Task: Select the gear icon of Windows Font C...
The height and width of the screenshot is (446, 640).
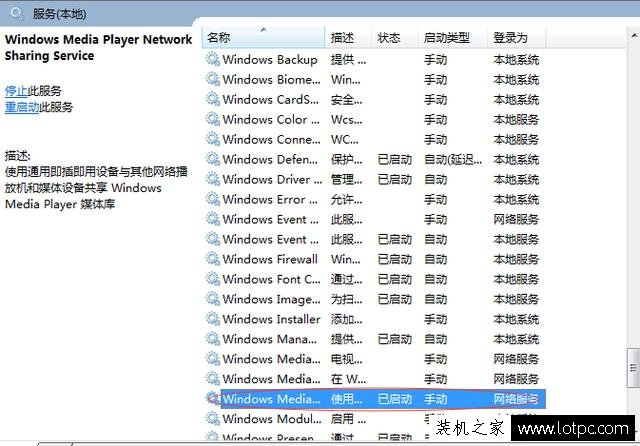Action: click(213, 279)
